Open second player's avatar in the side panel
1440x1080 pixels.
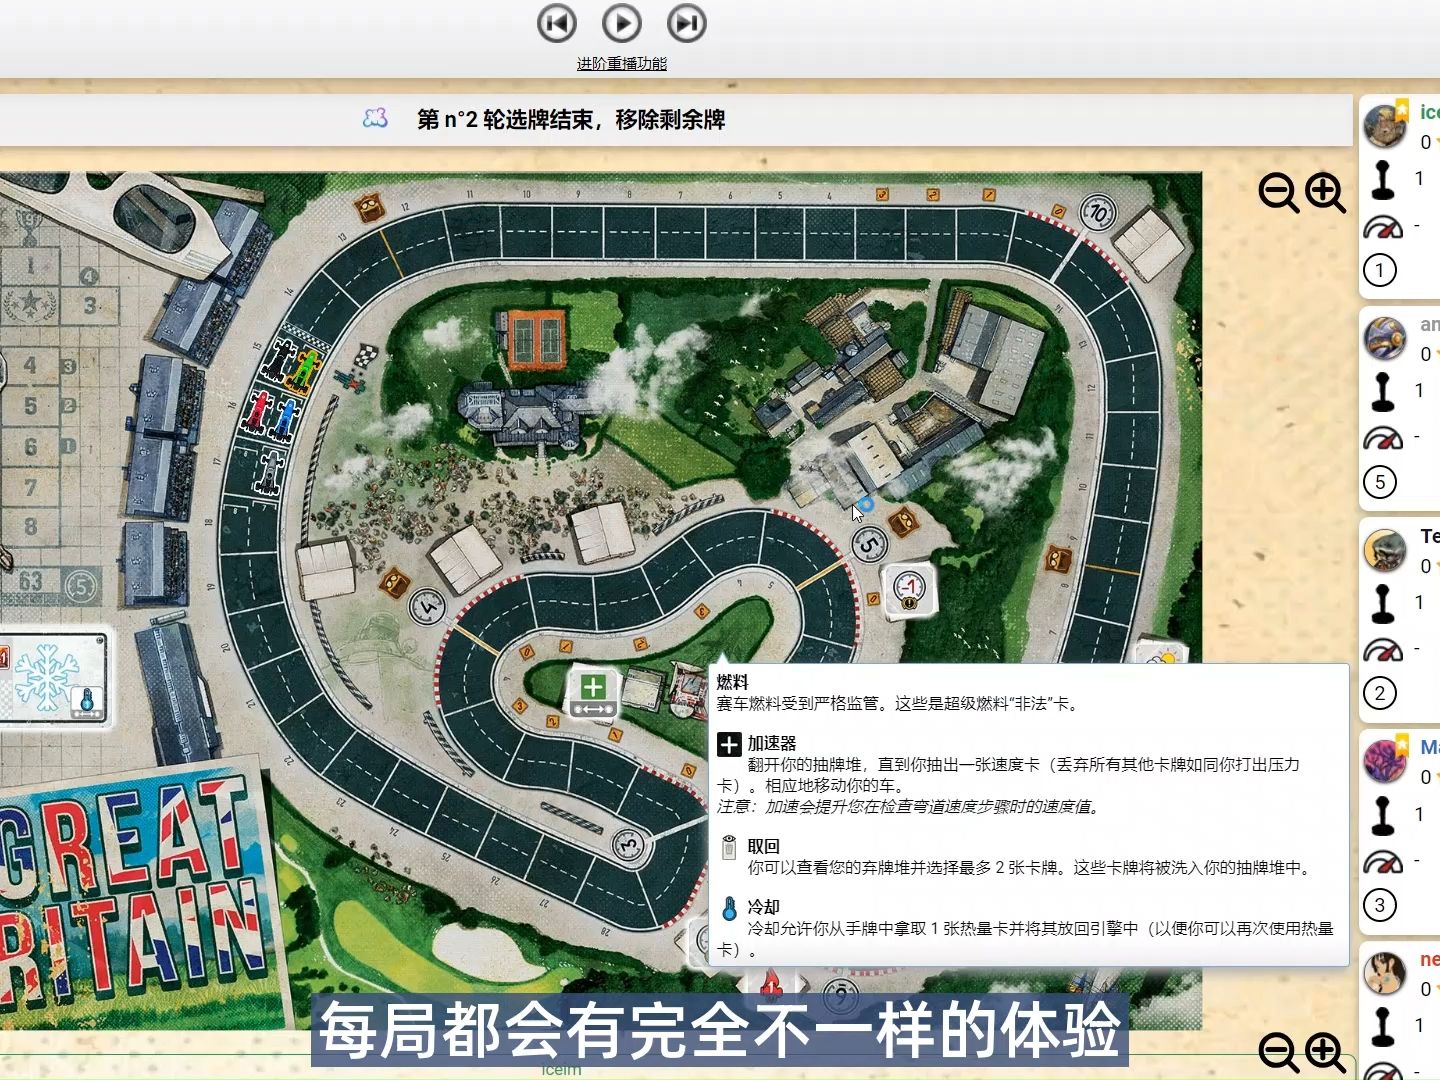[1385, 338]
